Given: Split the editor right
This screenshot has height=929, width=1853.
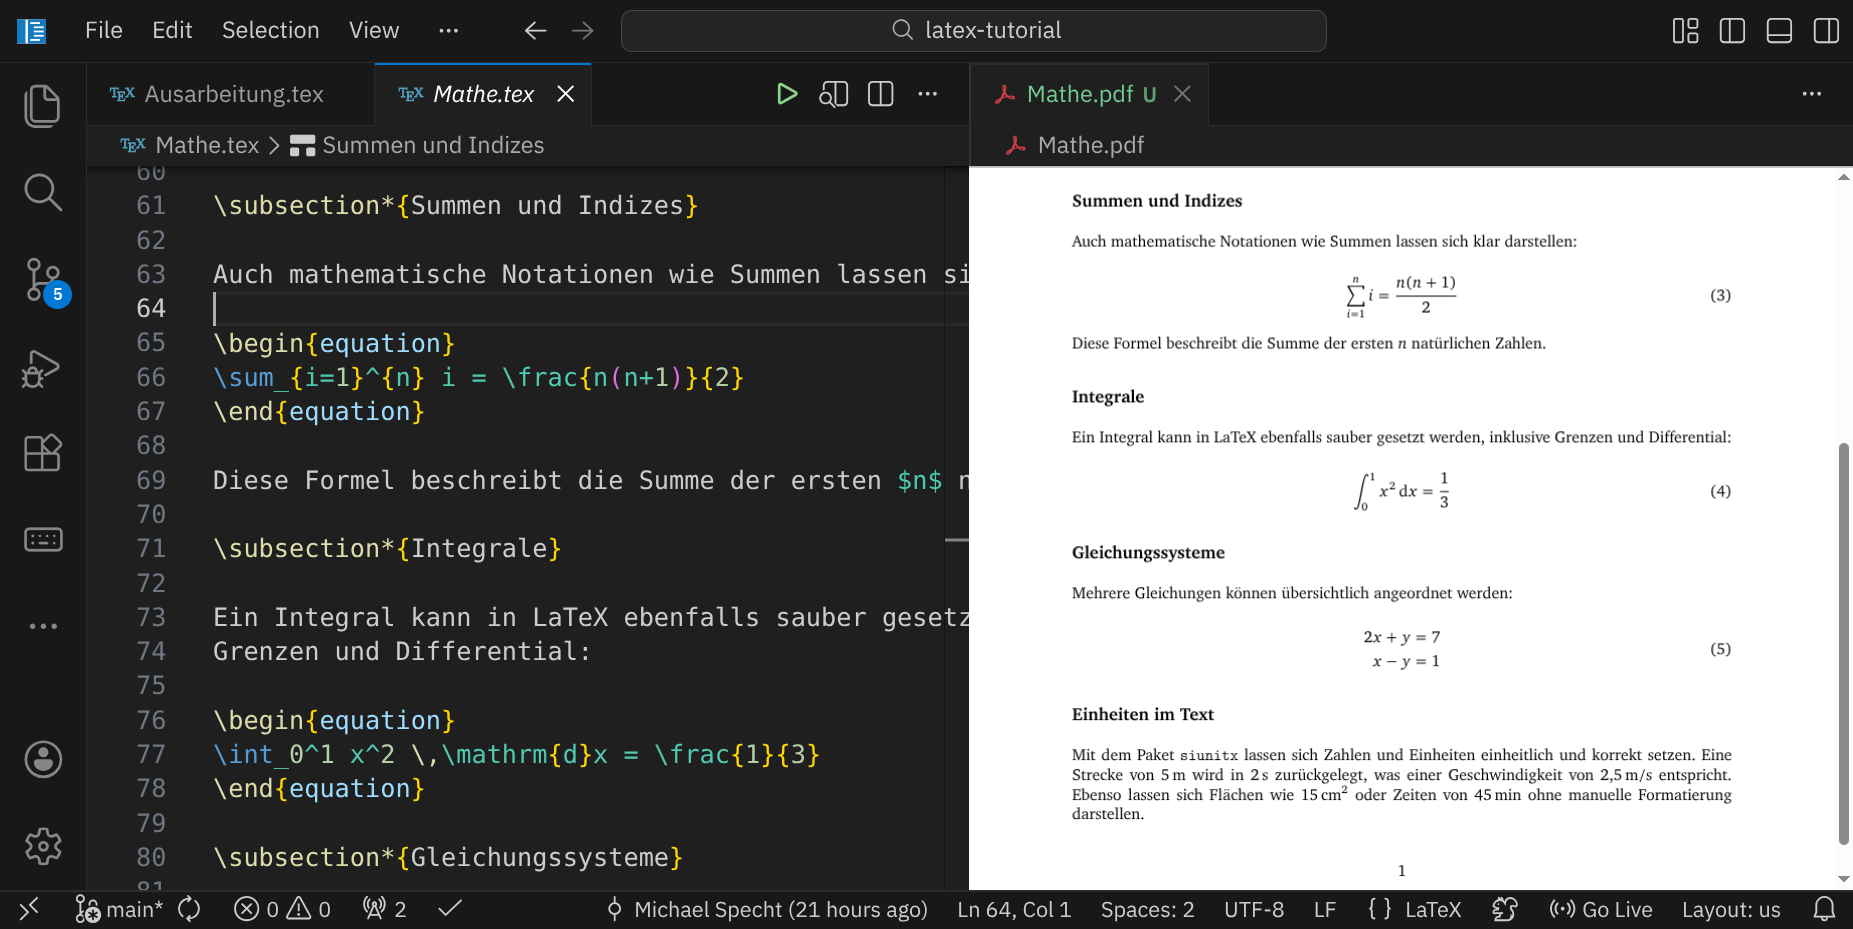Looking at the screenshot, I should tap(880, 94).
